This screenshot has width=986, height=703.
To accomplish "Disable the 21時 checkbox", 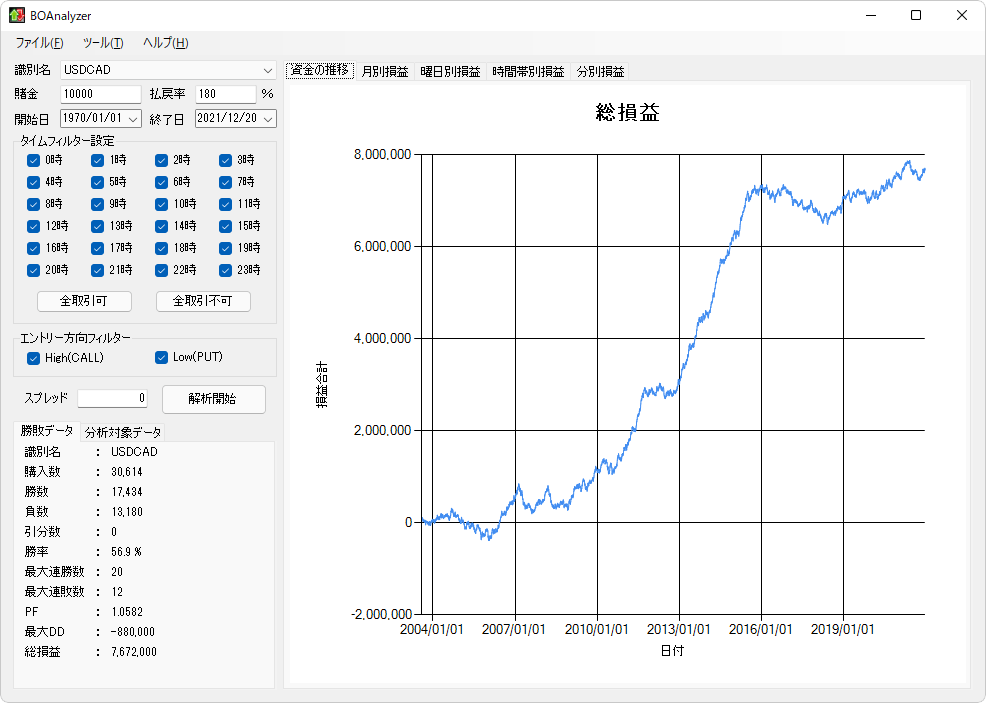I will [97, 270].
